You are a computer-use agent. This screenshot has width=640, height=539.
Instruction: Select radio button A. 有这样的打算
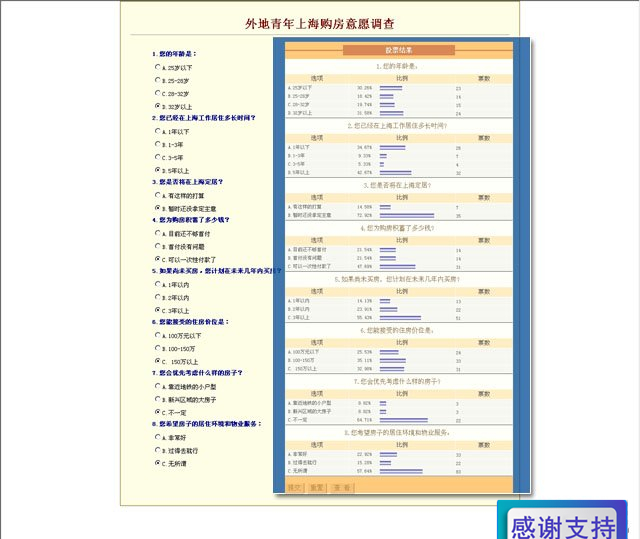pyautogui.click(x=158, y=195)
